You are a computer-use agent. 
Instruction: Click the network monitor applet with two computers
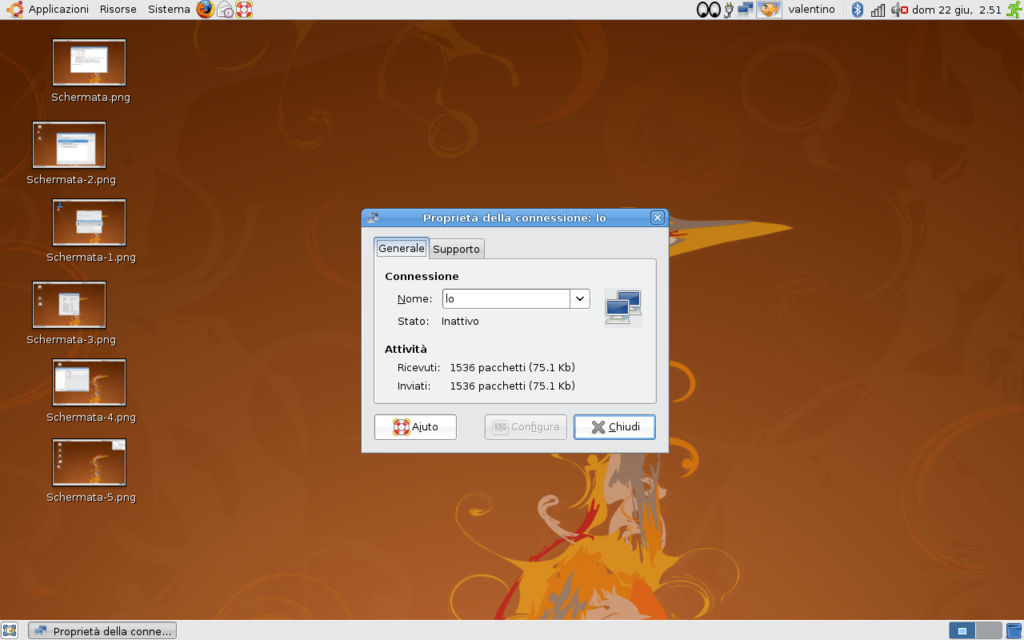[x=746, y=10]
